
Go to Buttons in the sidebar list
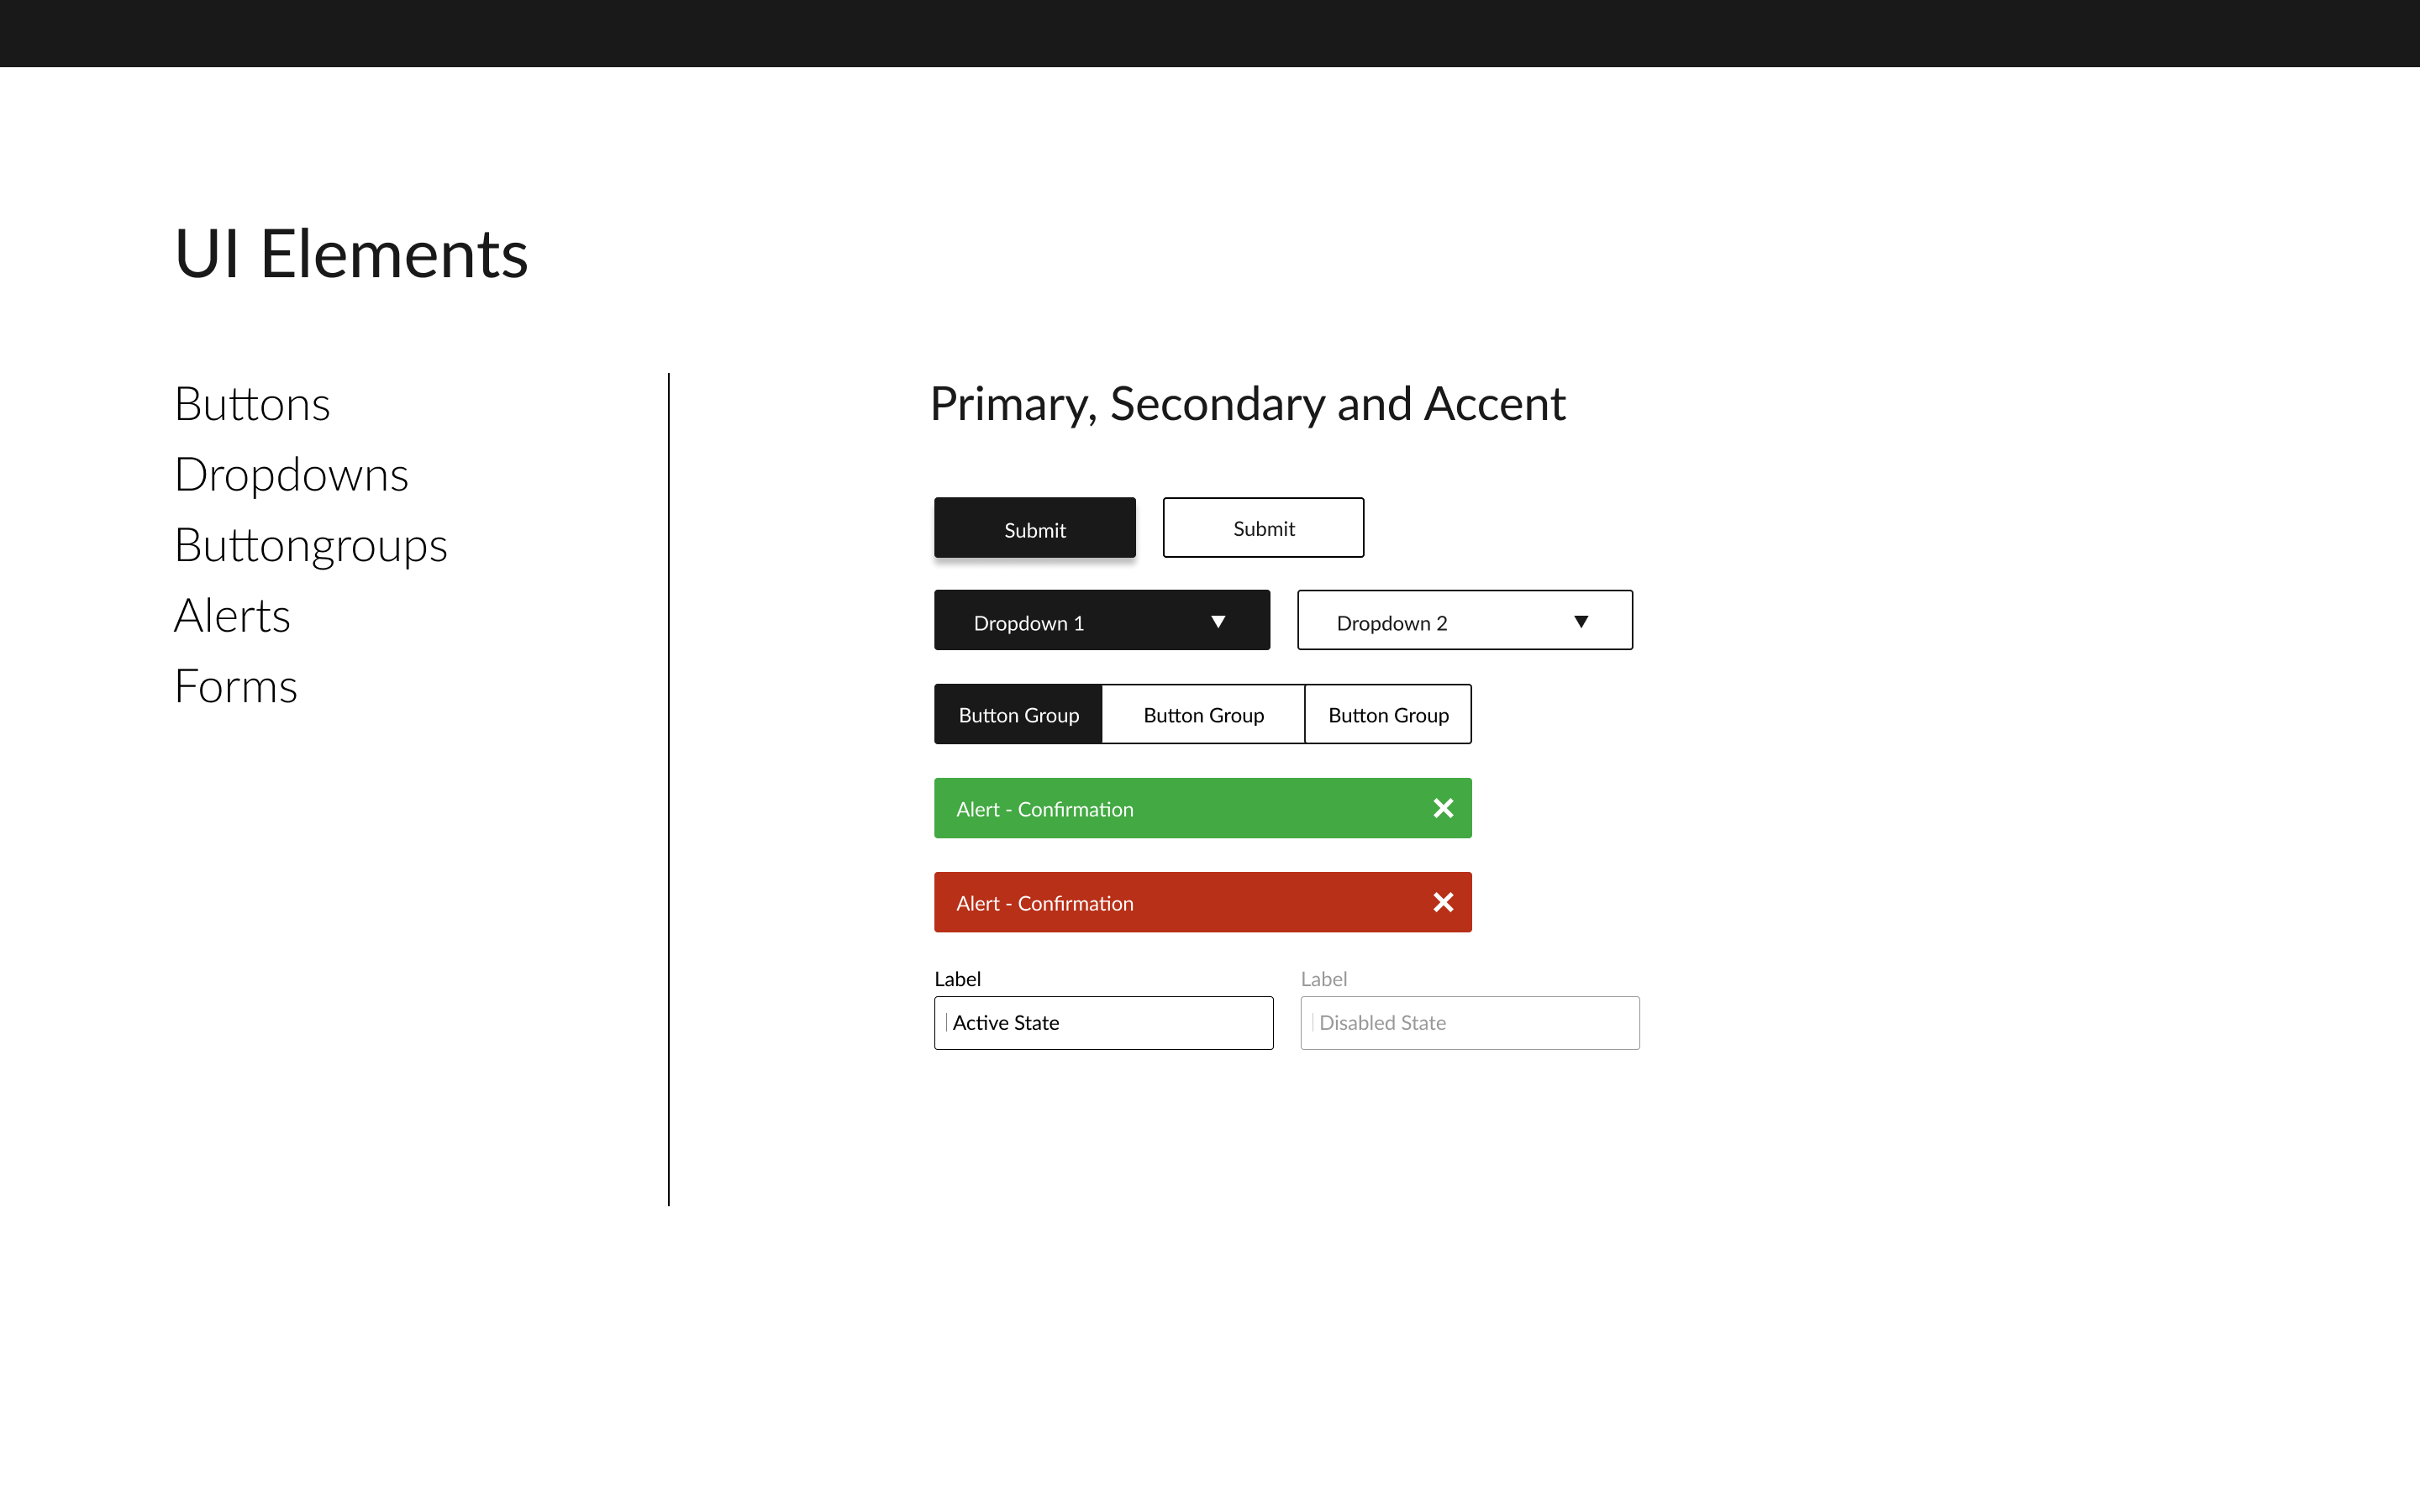pos(252,404)
